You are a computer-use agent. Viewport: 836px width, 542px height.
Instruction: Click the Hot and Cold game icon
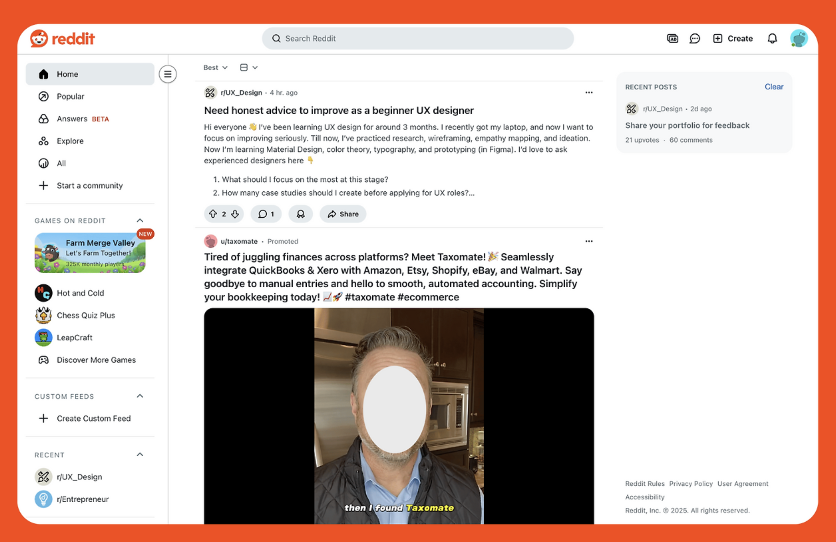coord(43,293)
